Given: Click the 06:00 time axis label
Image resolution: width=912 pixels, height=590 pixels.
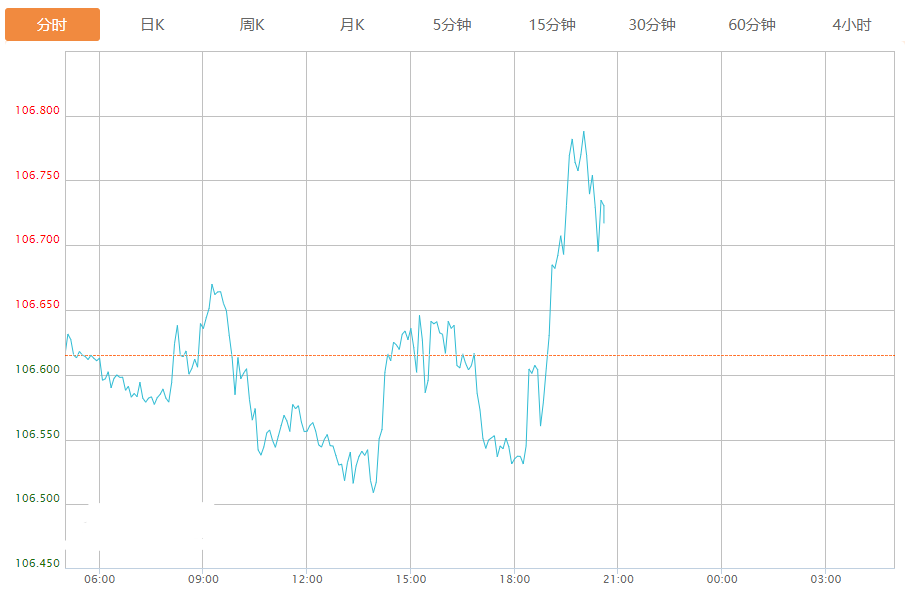Looking at the screenshot, I should [x=100, y=579].
